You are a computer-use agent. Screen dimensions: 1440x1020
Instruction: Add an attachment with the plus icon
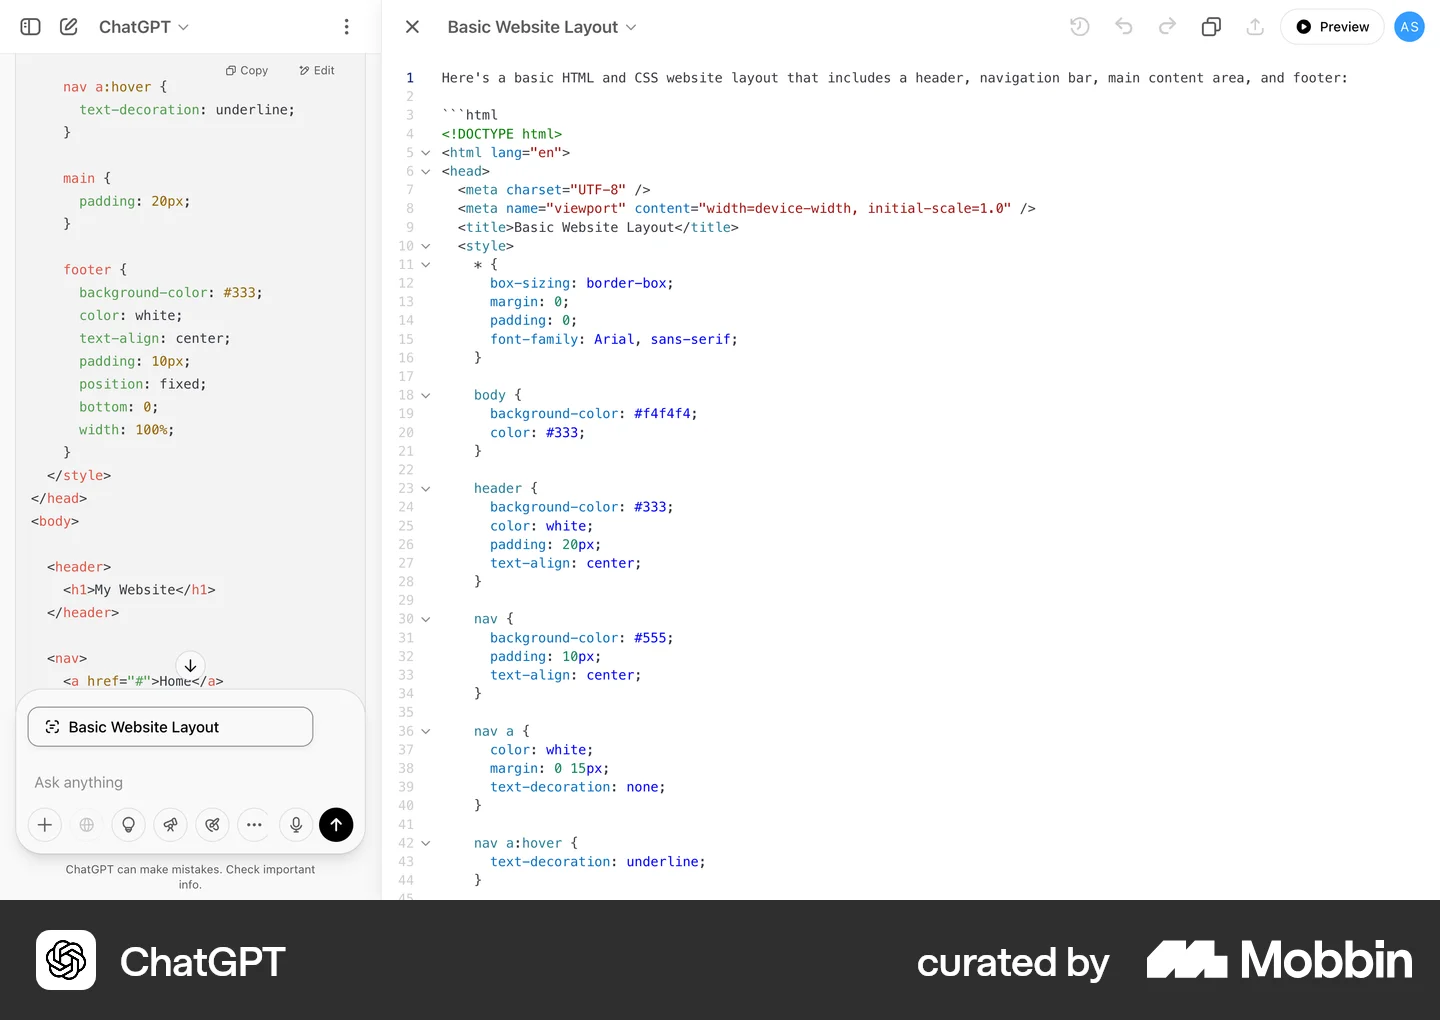[x=45, y=825]
